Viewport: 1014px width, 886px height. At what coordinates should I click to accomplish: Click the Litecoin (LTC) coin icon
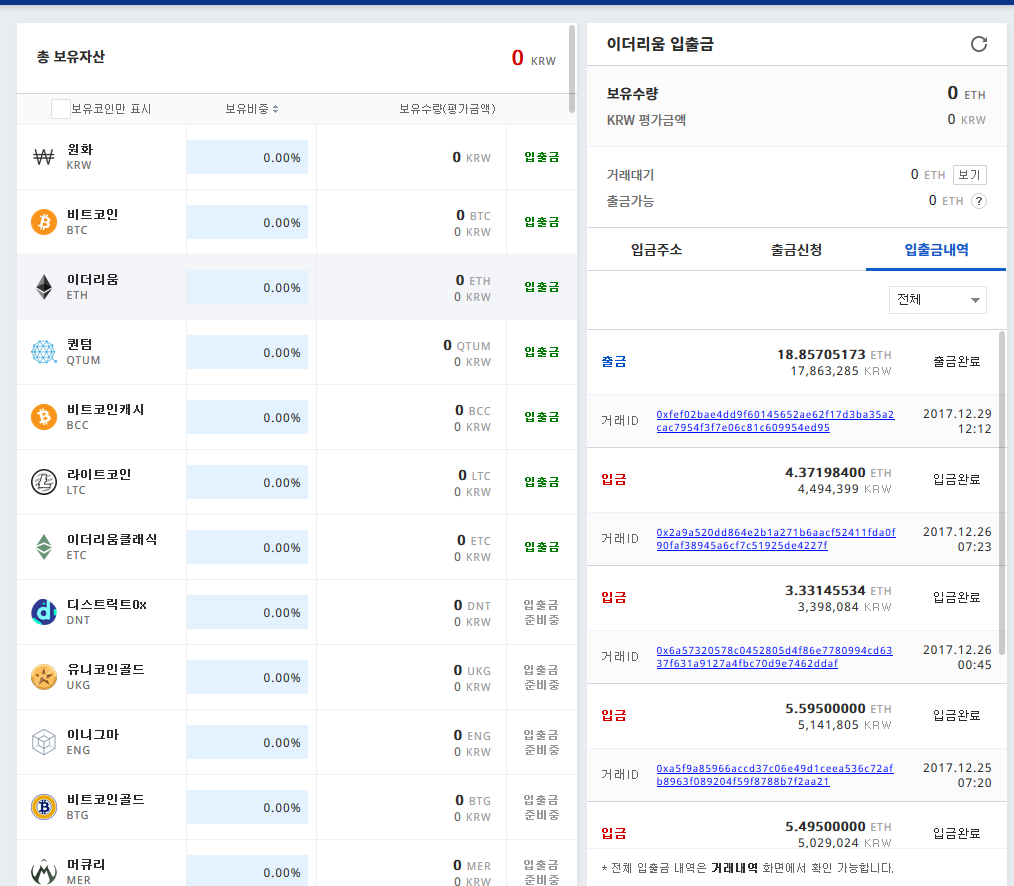[44, 482]
